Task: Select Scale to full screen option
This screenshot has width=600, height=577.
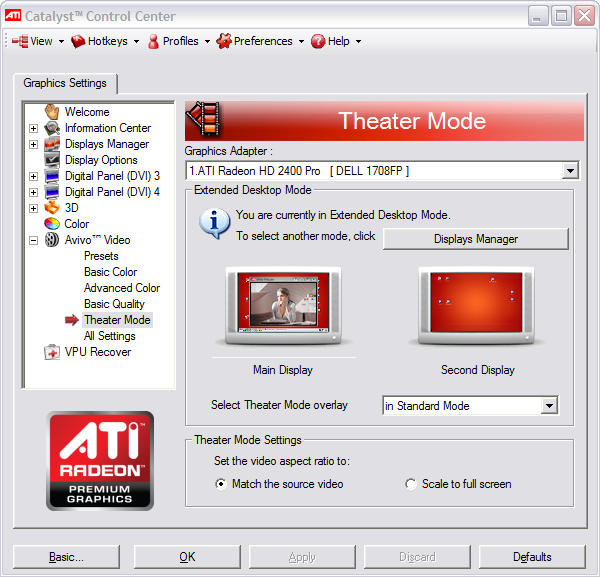Action: 411,484
